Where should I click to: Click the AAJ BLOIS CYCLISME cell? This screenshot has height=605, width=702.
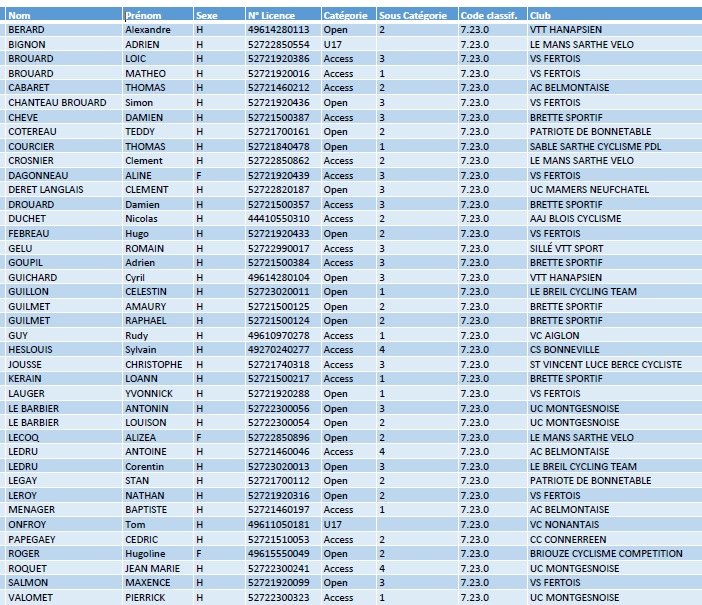pyautogui.click(x=575, y=219)
